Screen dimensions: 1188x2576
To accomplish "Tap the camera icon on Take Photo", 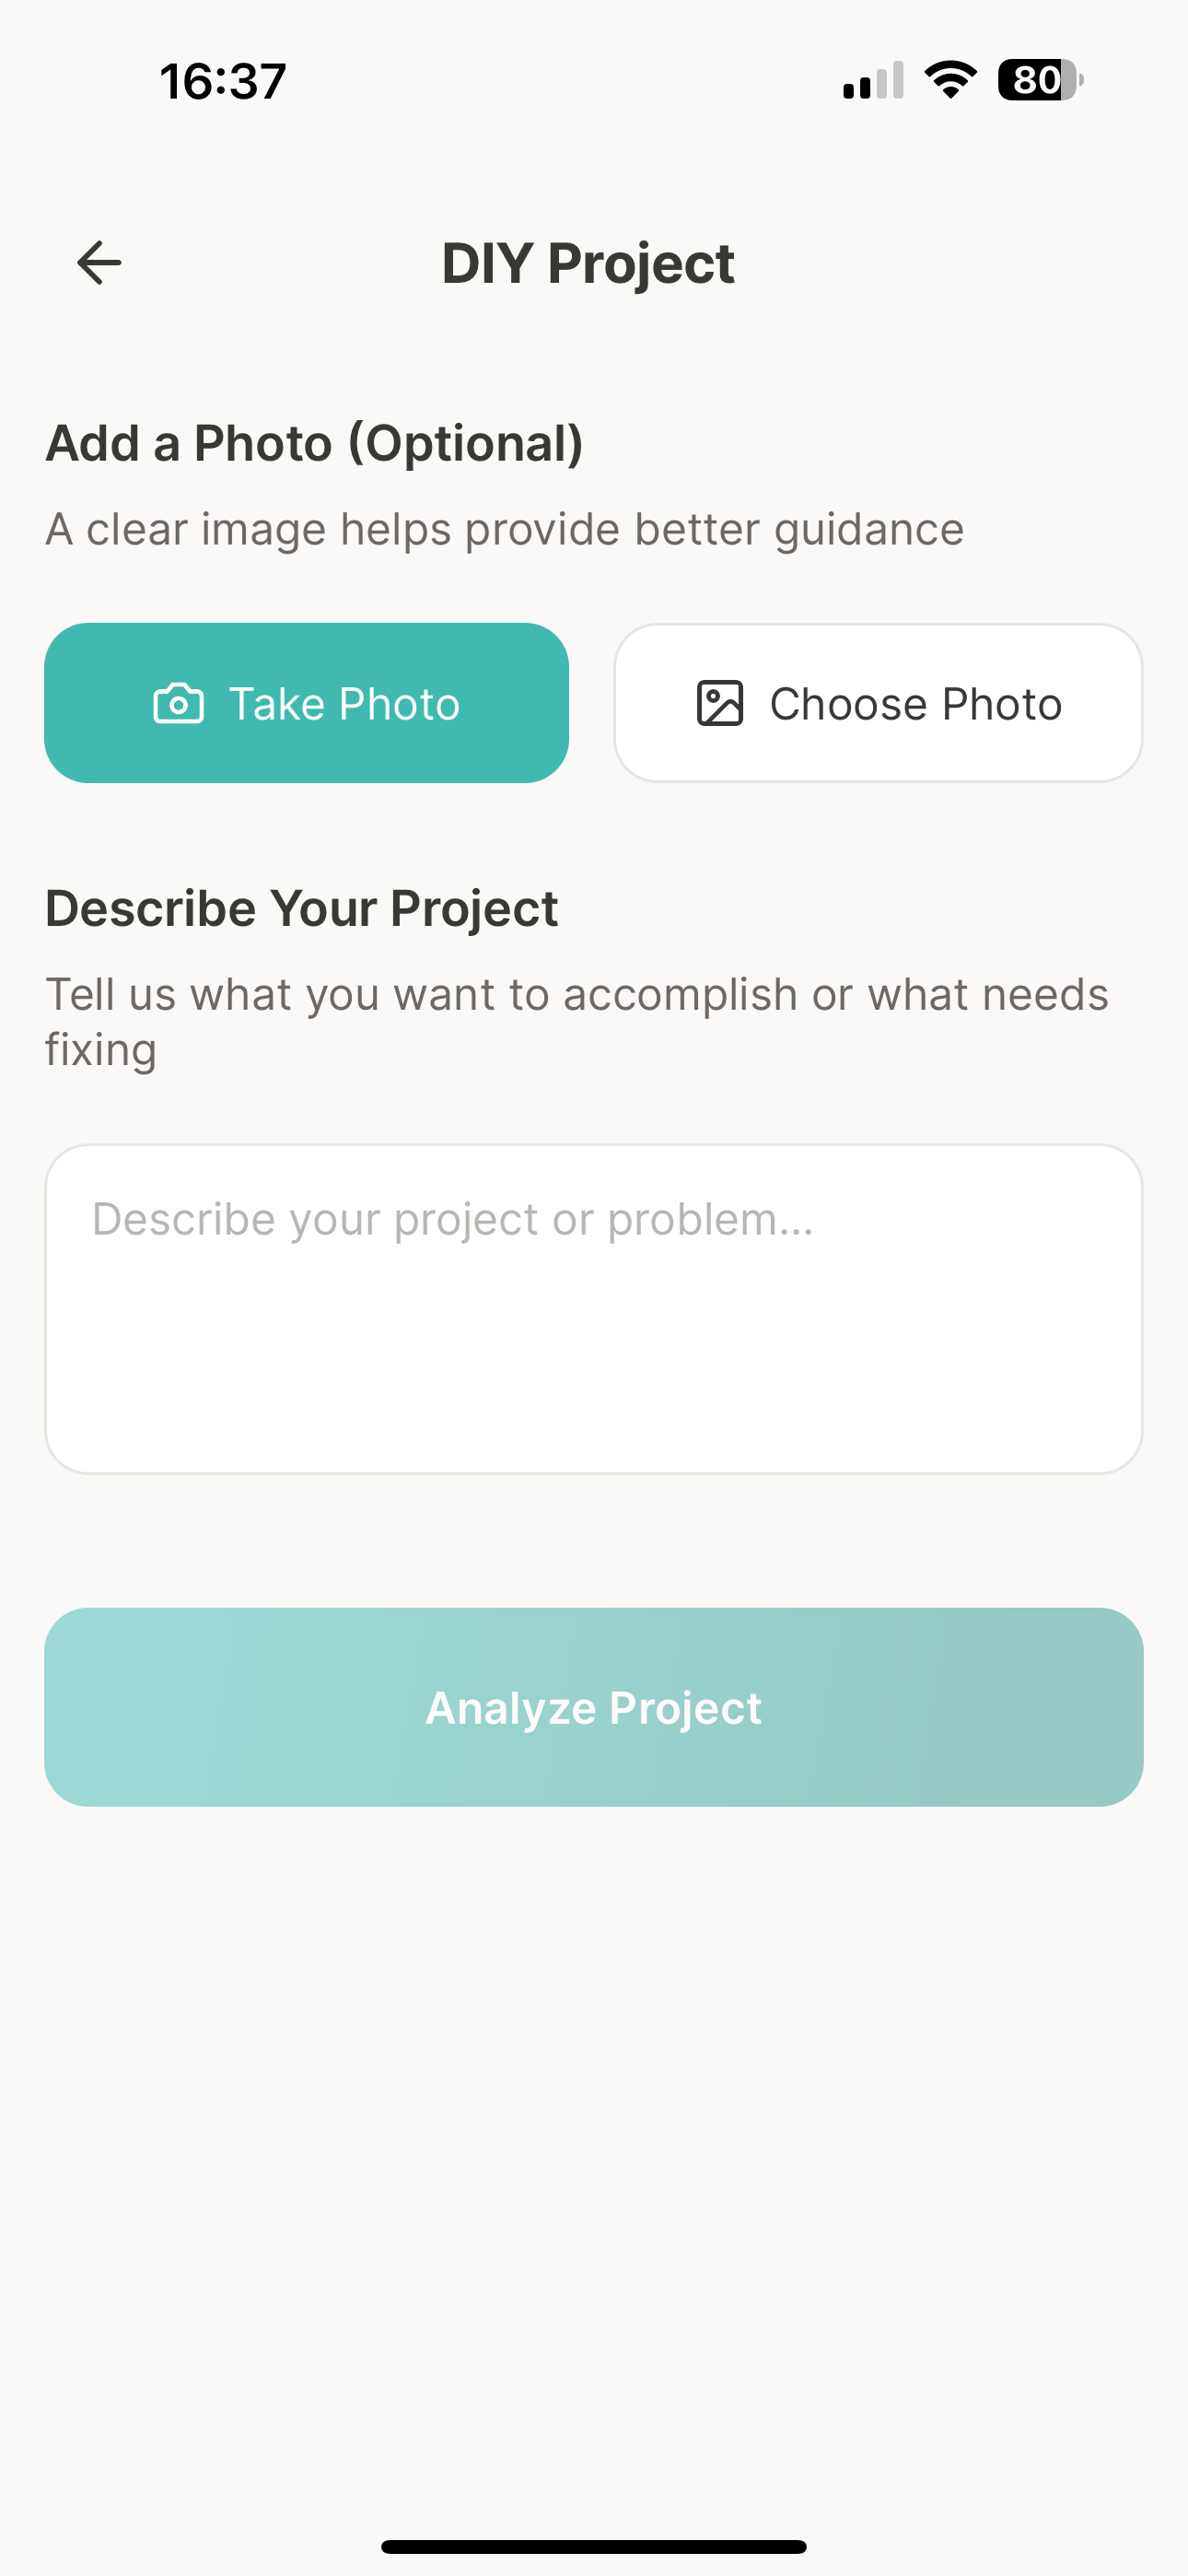I will [178, 704].
